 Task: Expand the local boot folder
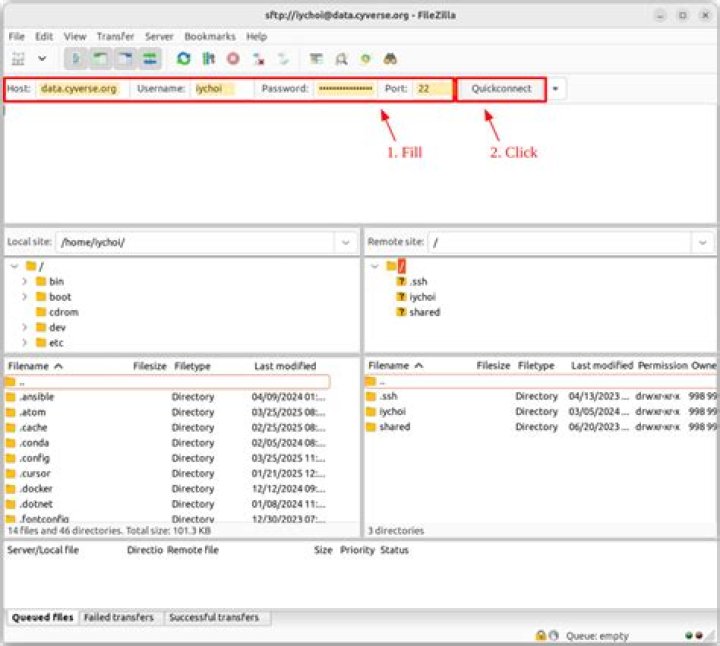pyautogui.click(x=24, y=297)
